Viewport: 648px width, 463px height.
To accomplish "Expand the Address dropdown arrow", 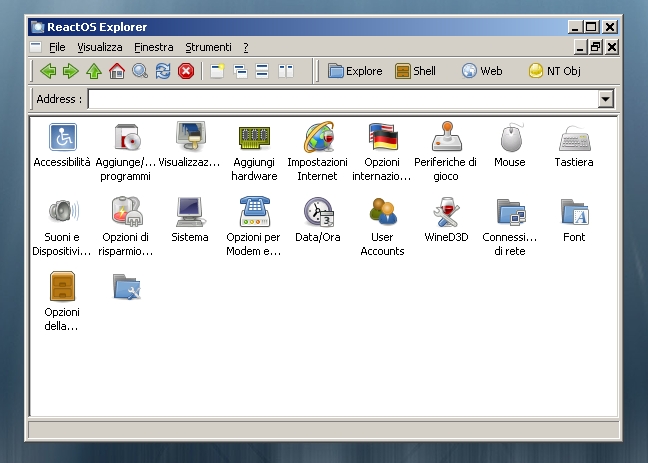I will pos(605,99).
